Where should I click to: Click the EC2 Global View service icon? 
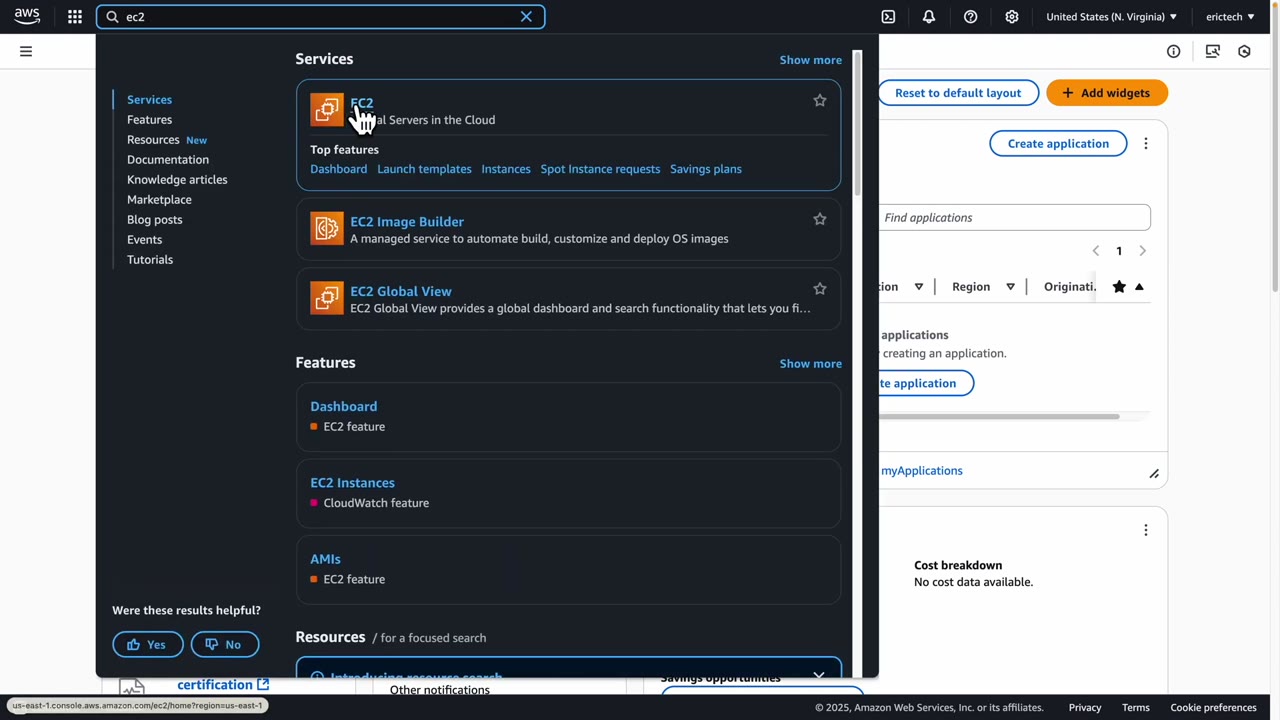326,298
